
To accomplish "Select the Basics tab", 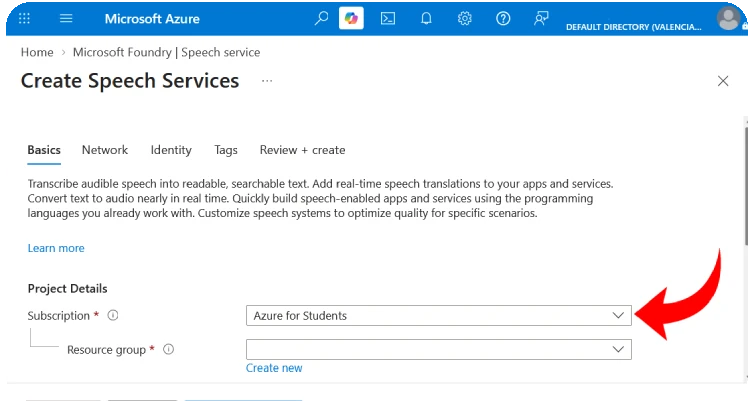I will (x=44, y=150).
